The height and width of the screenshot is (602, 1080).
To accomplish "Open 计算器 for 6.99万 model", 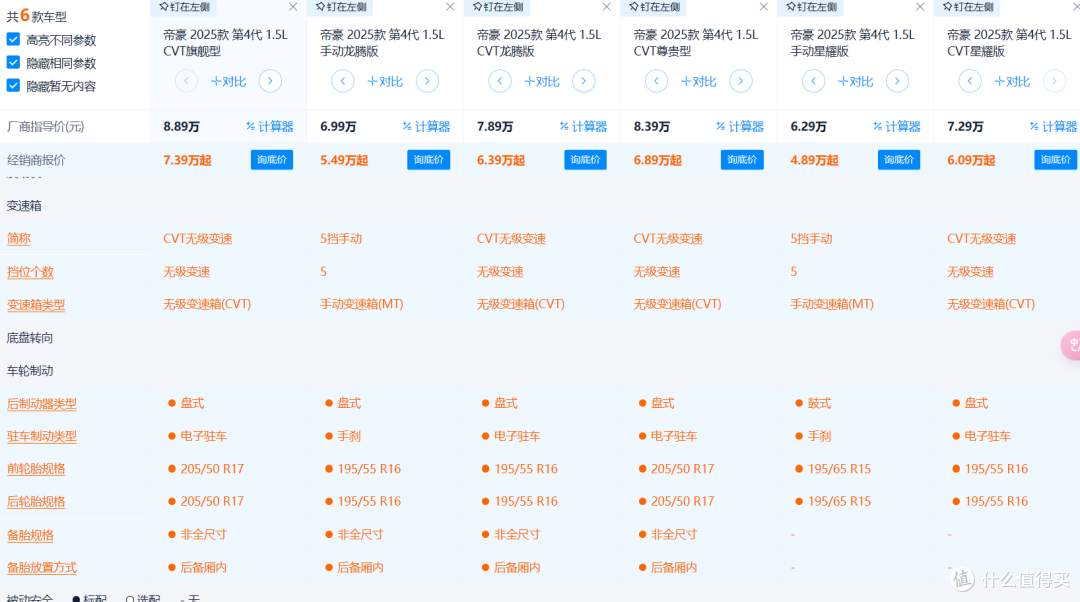I will coord(426,127).
